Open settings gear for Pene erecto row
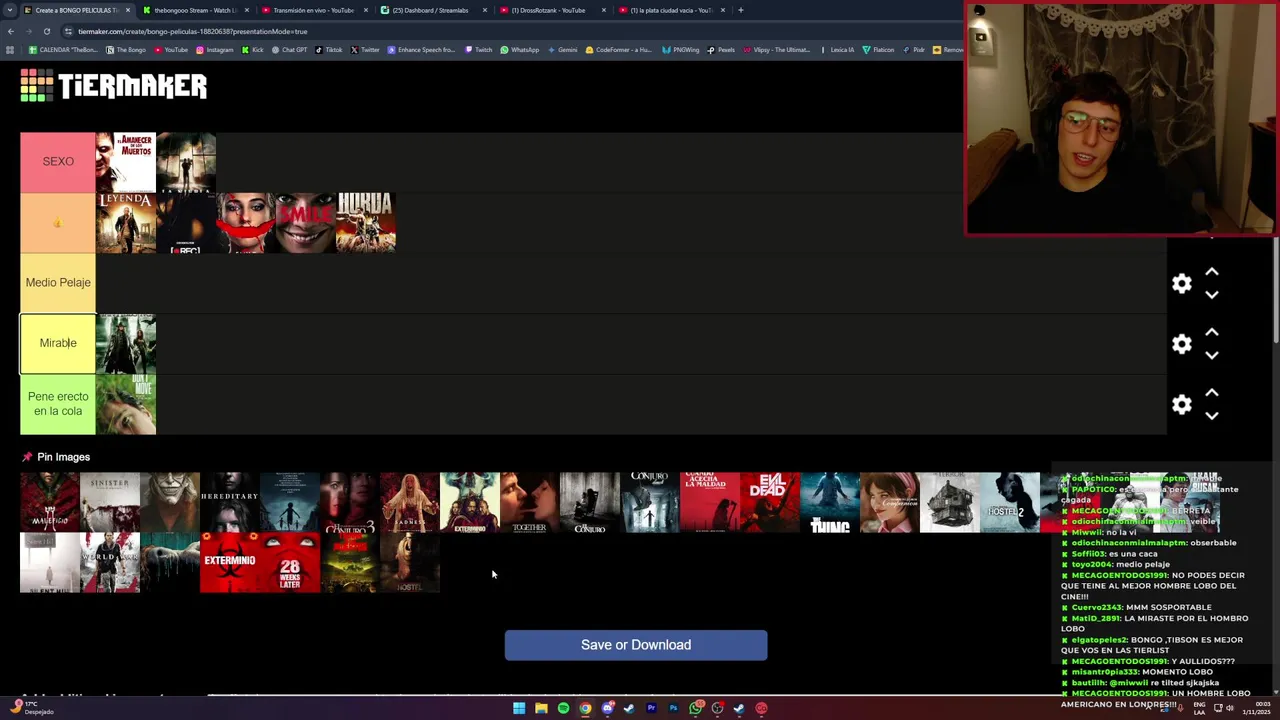Screen dimensions: 1280x720 (1182, 404)
